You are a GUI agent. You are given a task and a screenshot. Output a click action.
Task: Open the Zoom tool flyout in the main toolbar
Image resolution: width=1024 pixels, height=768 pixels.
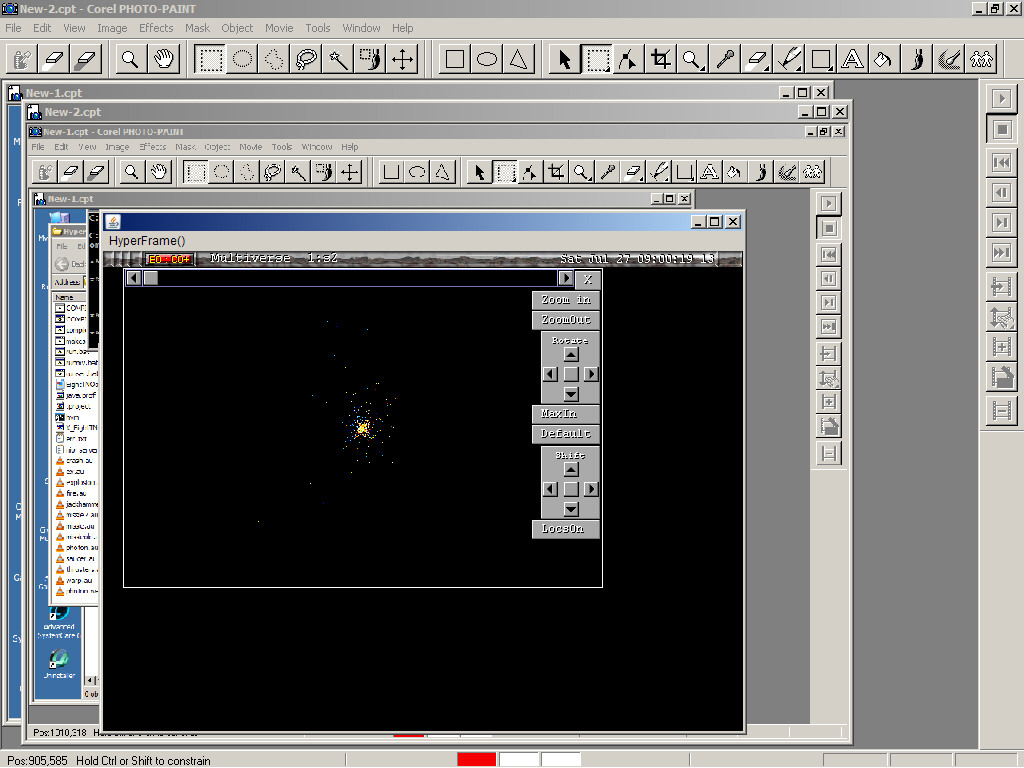pyautogui.click(x=692, y=59)
